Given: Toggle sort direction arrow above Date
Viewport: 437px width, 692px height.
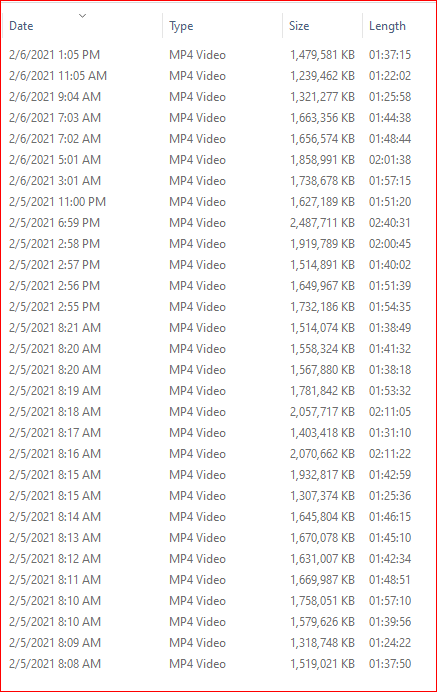Looking at the screenshot, I should click(82, 16).
